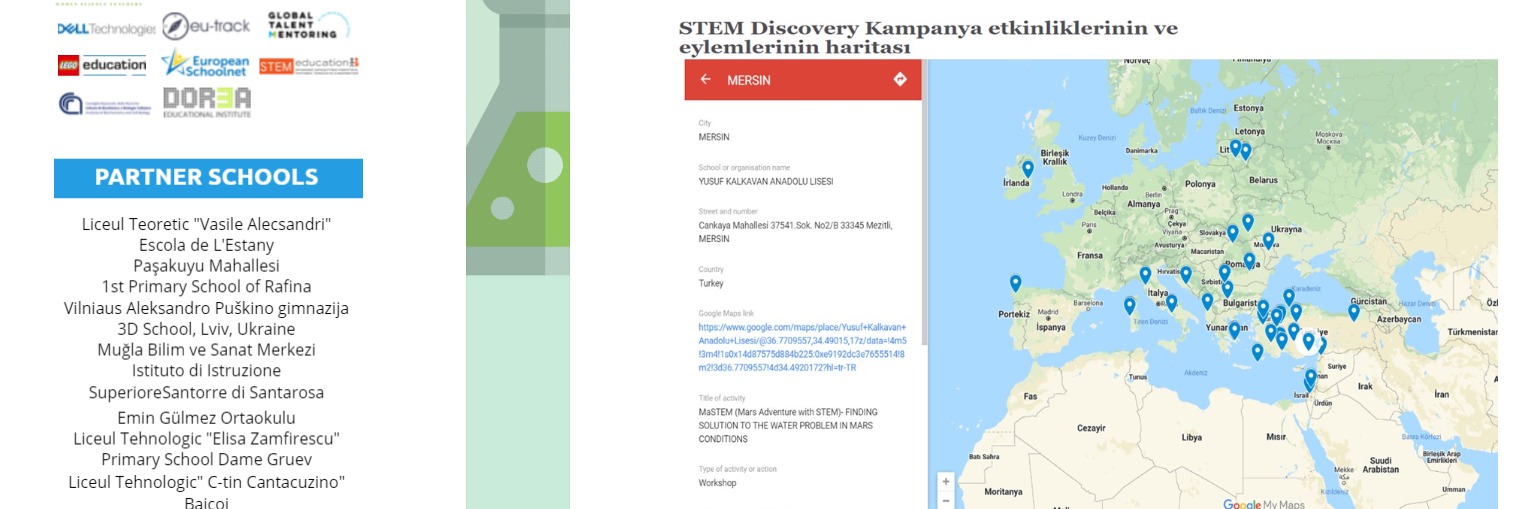Click Emin Gülmez Ortaokulu entry
Image resolution: width=1516 pixels, height=509 pixels.
[206, 418]
